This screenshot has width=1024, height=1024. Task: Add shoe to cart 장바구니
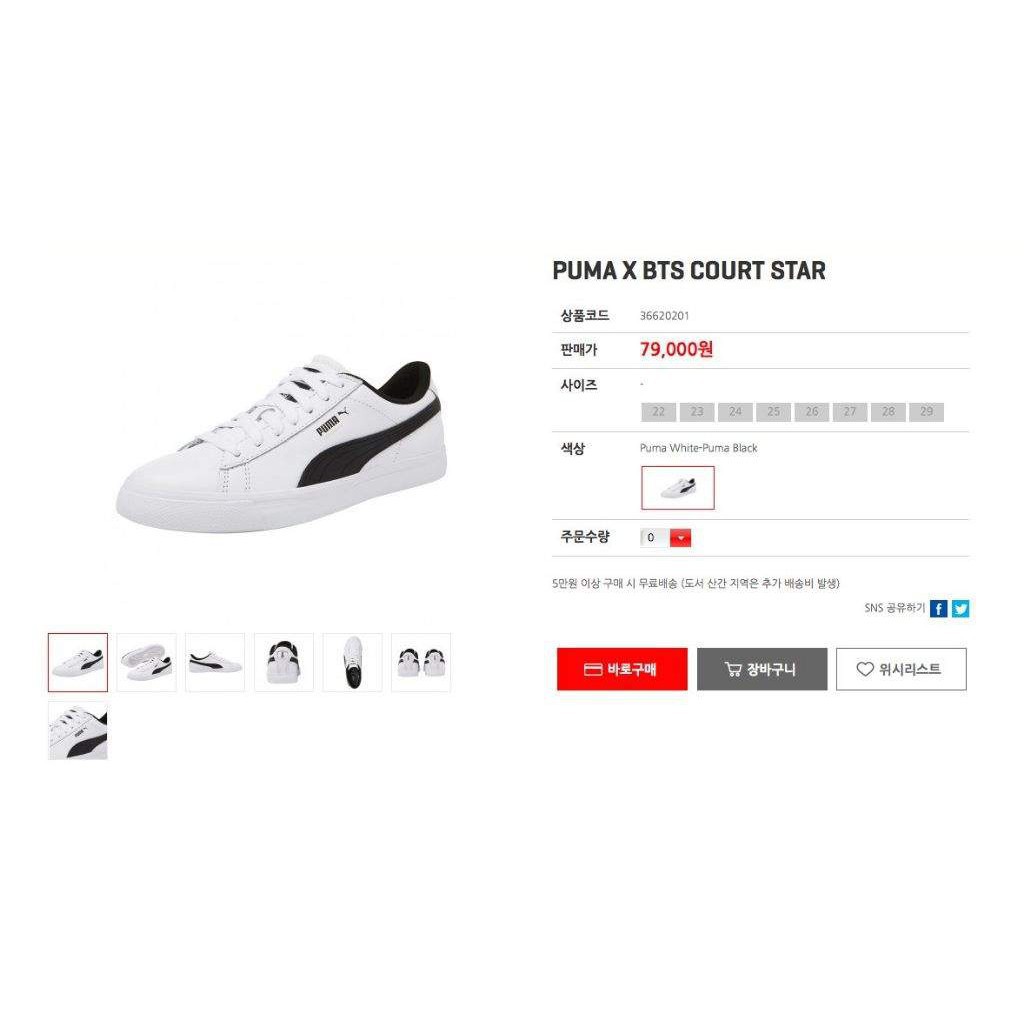tap(761, 669)
